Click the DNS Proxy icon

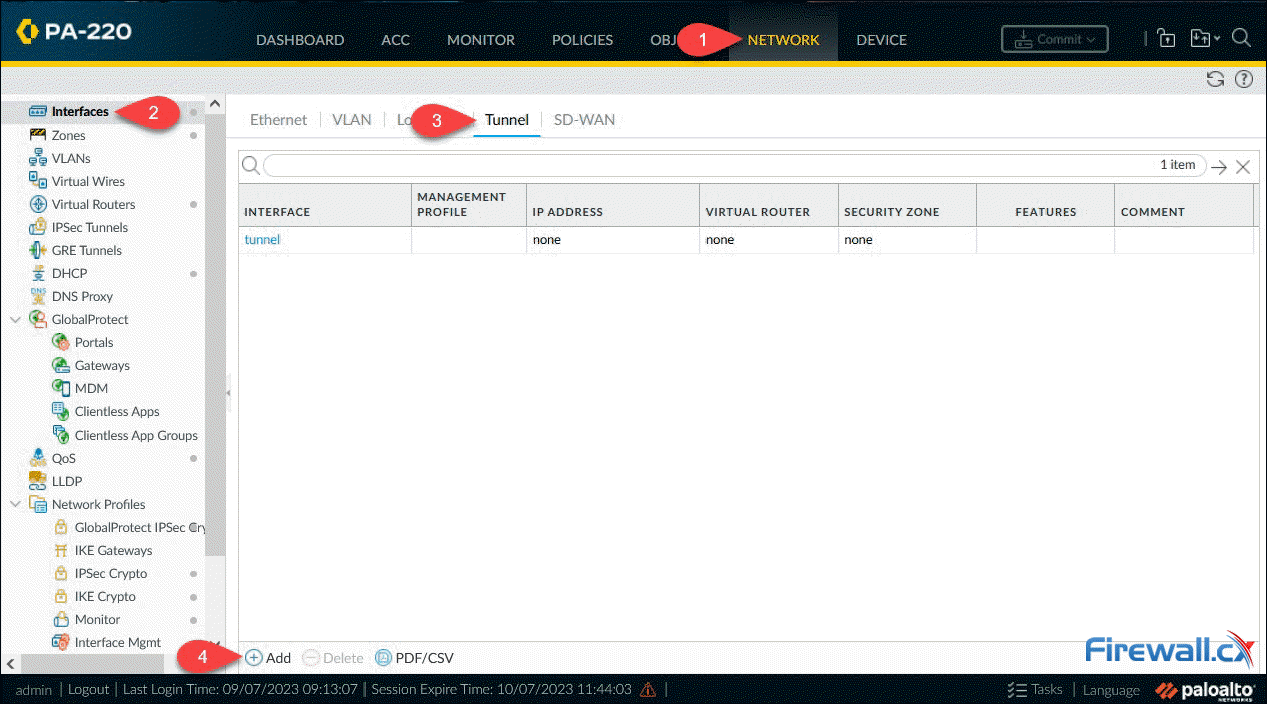tap(38, 296)
